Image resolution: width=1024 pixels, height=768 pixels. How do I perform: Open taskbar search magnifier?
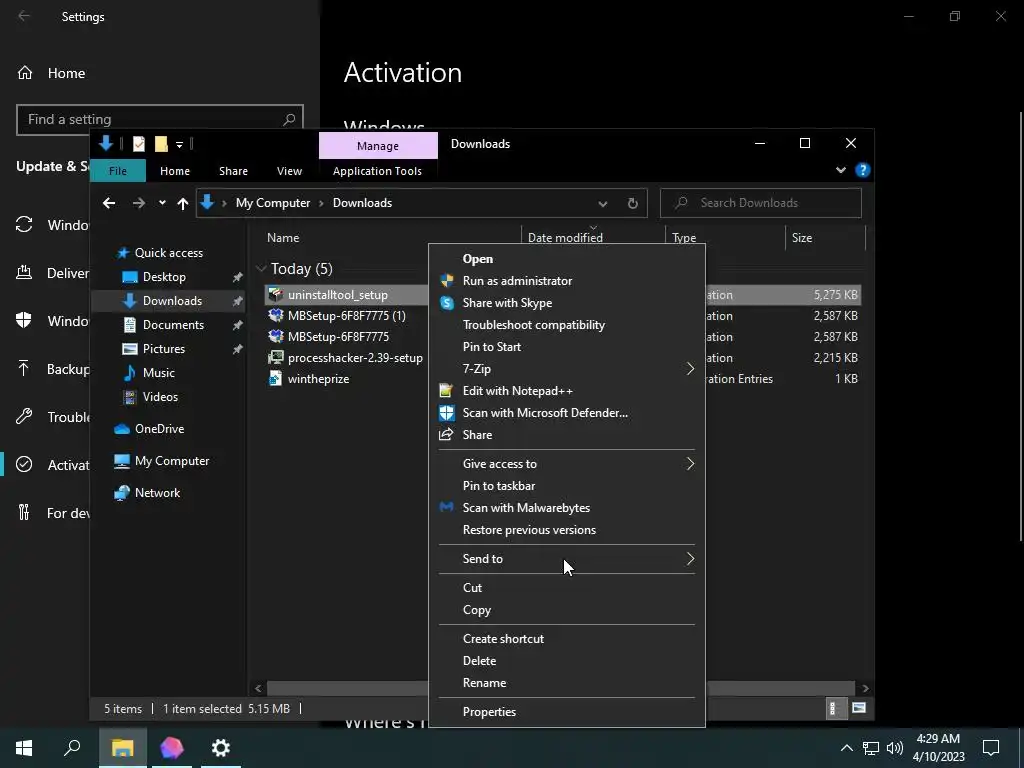72,748
